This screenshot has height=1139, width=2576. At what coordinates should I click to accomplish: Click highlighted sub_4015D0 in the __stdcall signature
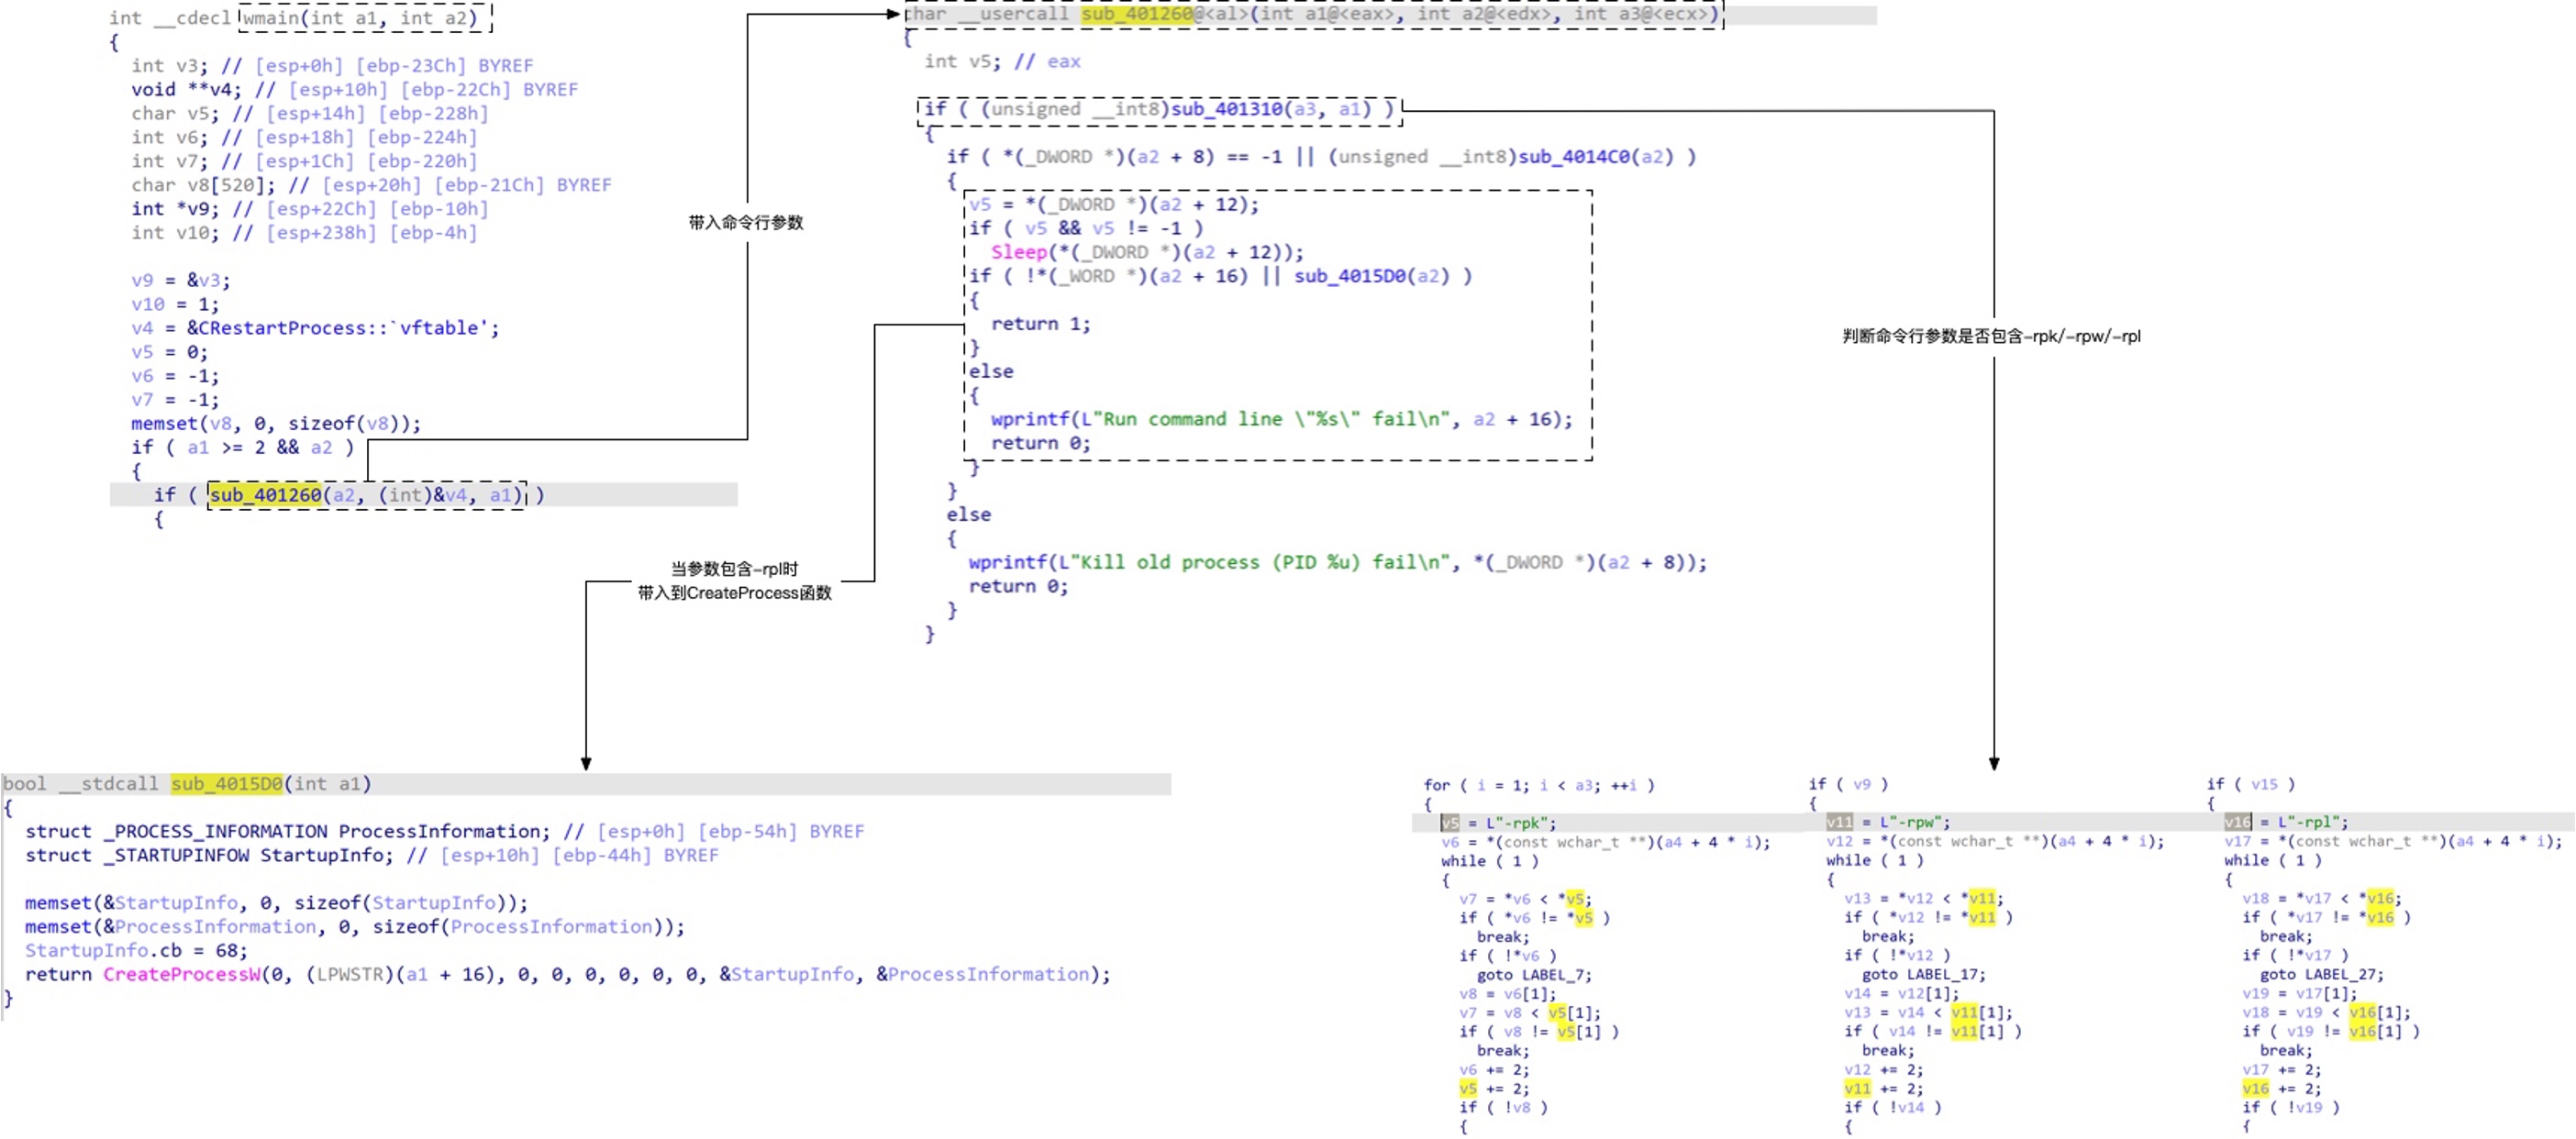coord(227,784)
